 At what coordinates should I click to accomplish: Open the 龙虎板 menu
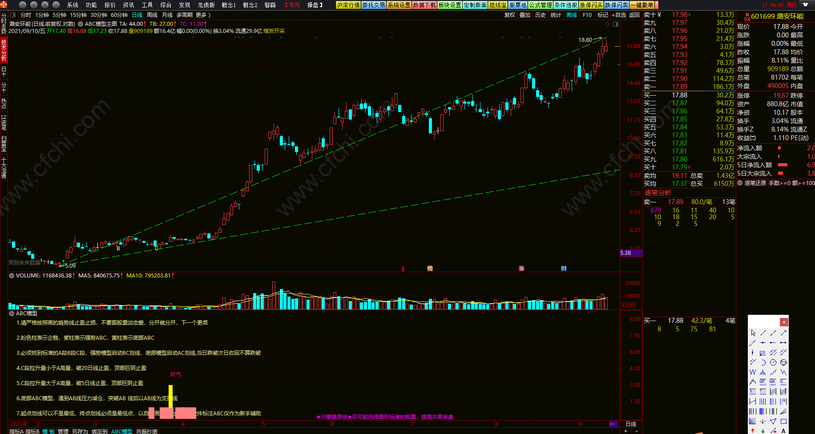coord(206,5)
